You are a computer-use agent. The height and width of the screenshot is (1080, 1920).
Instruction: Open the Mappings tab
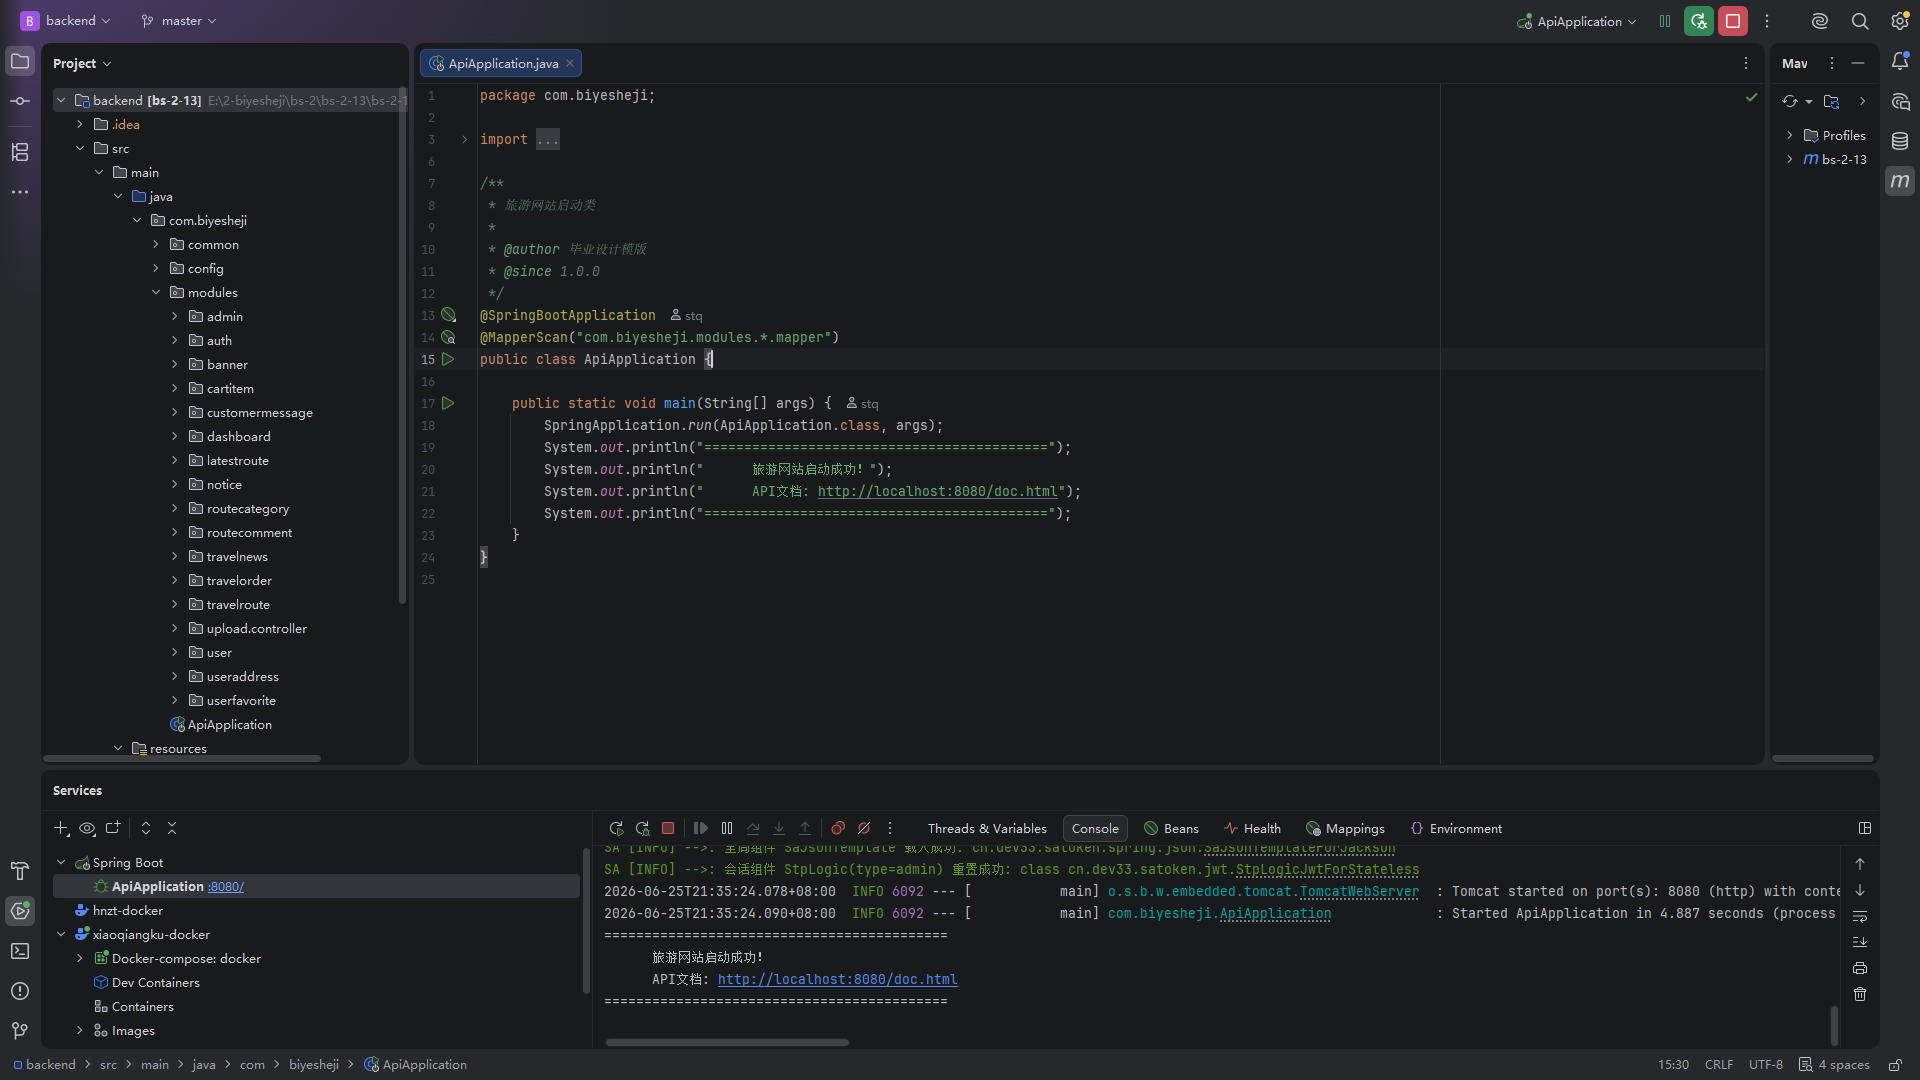[x=1345, y=828]
